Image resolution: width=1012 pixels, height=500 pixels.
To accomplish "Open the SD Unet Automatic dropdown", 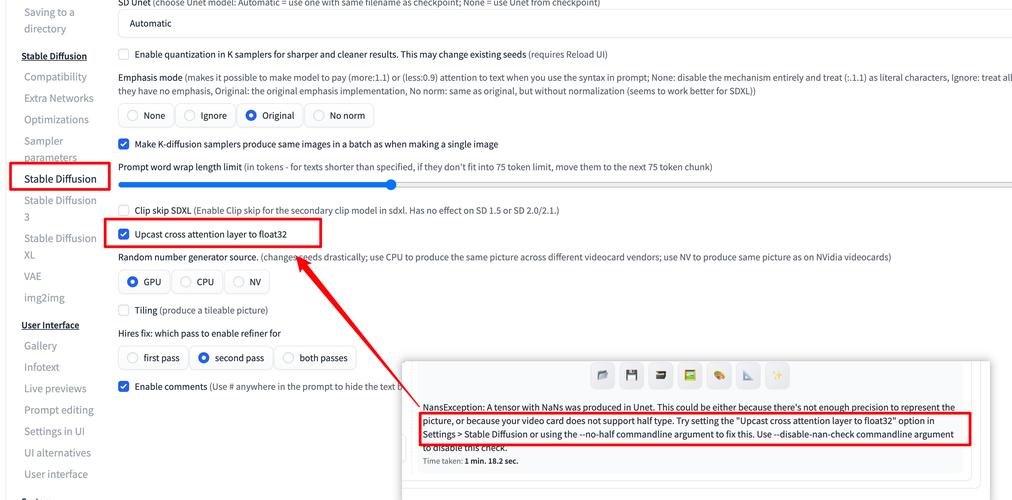I will click(x=565, y=24).
